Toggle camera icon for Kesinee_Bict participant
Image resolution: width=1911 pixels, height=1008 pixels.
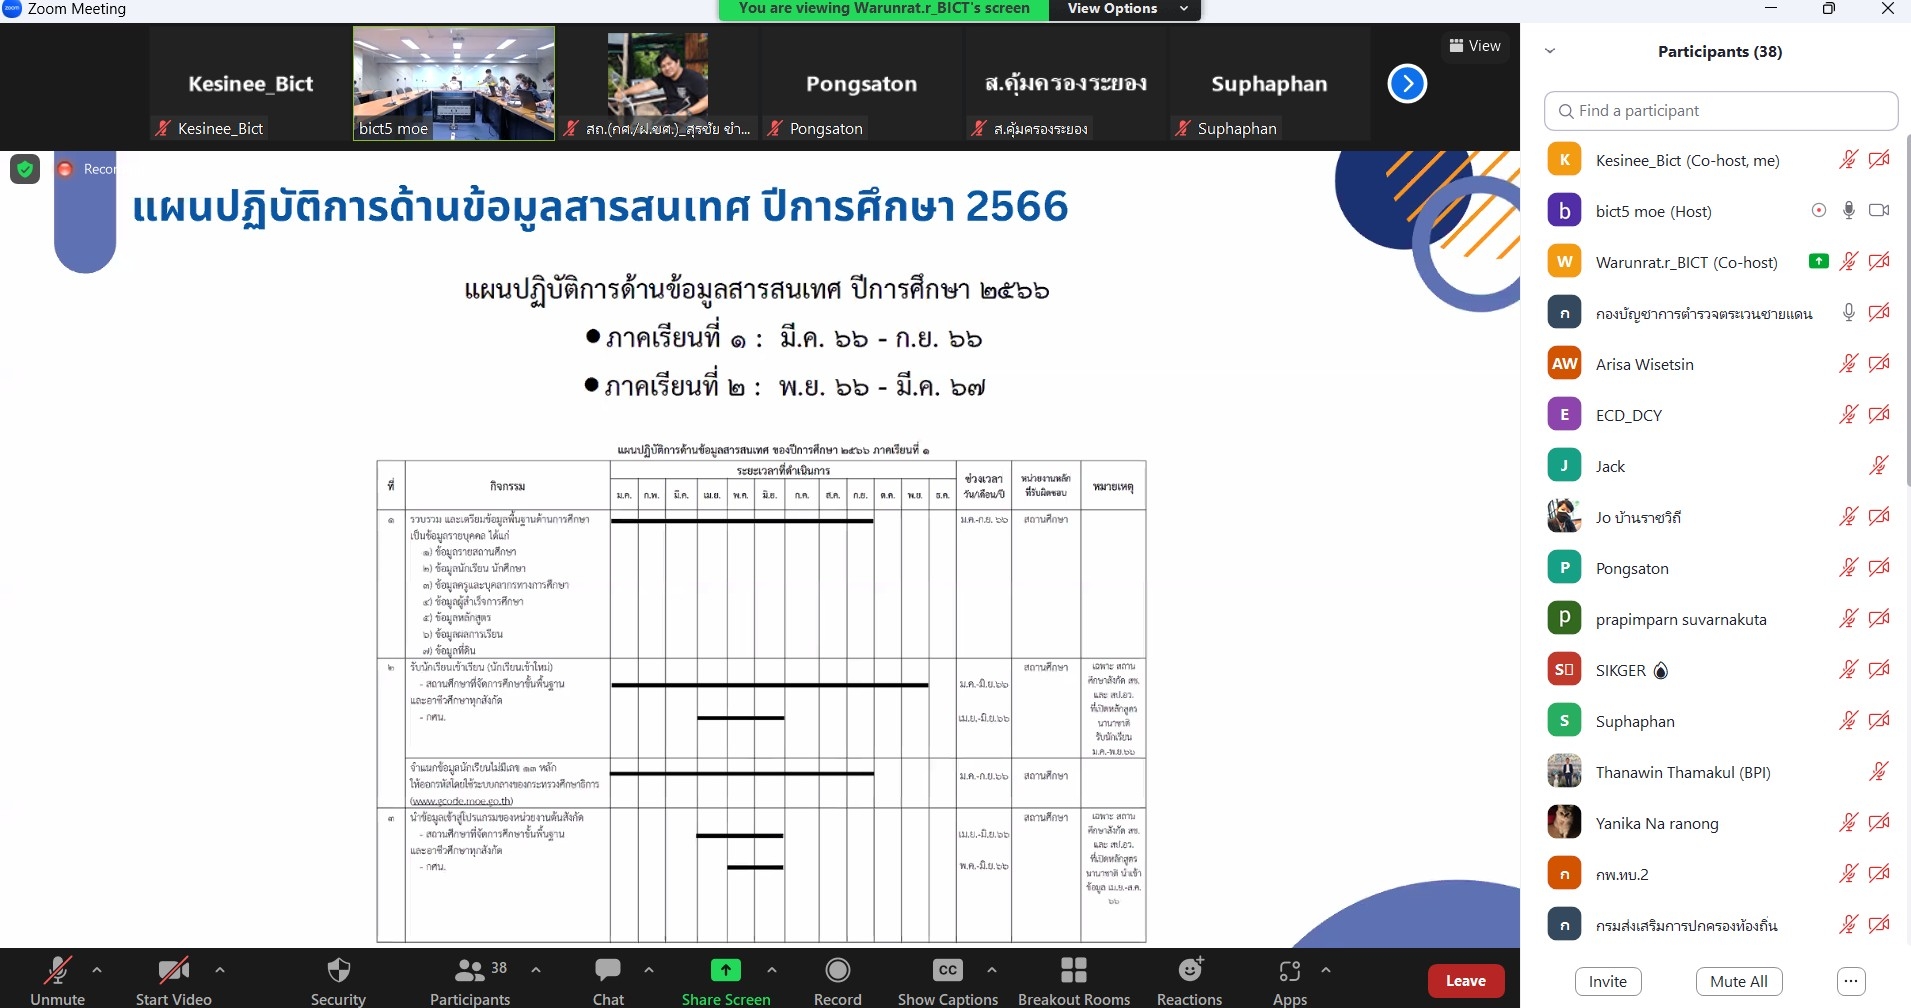pos(1879,160)
